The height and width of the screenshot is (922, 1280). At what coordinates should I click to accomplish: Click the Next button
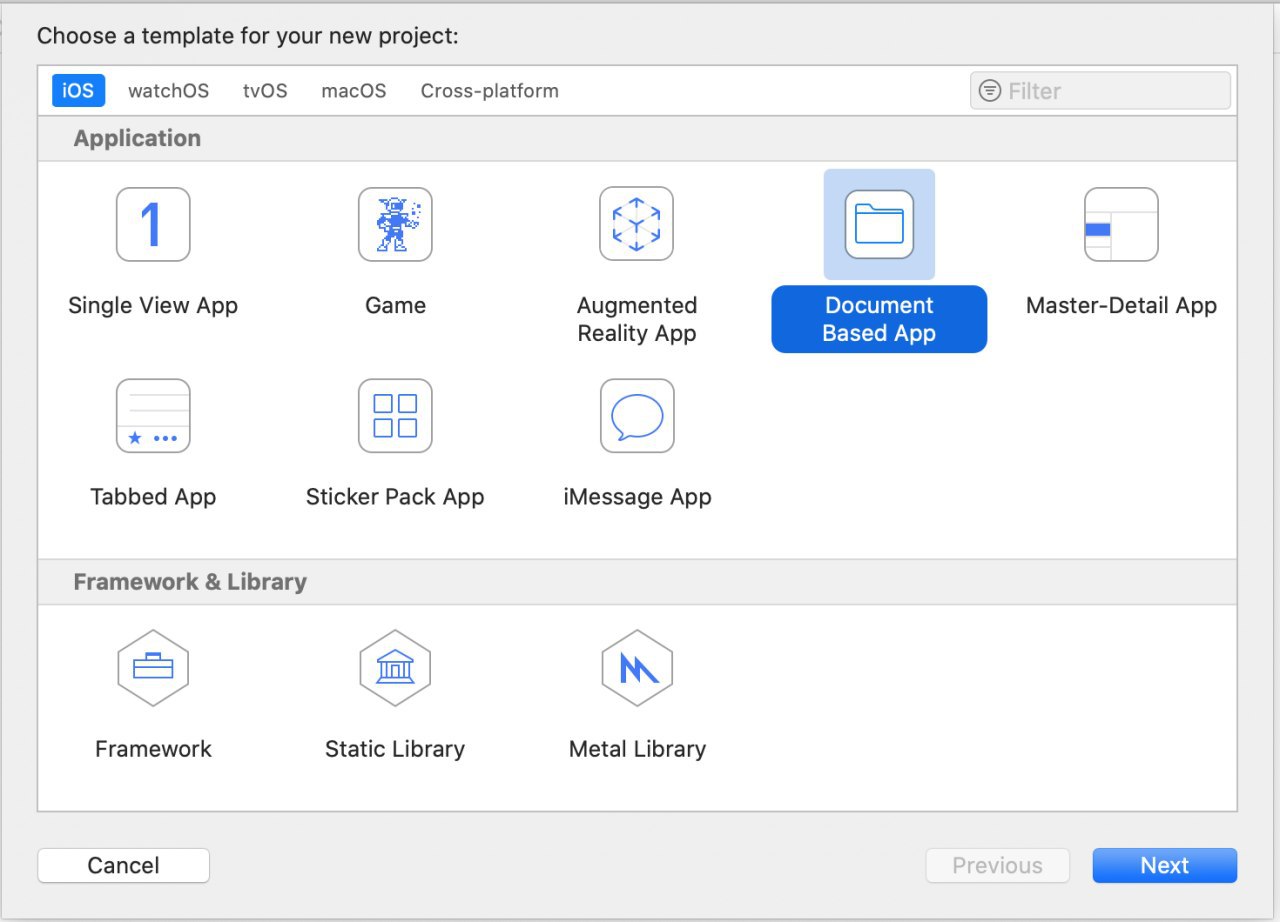click(1165, 866)
